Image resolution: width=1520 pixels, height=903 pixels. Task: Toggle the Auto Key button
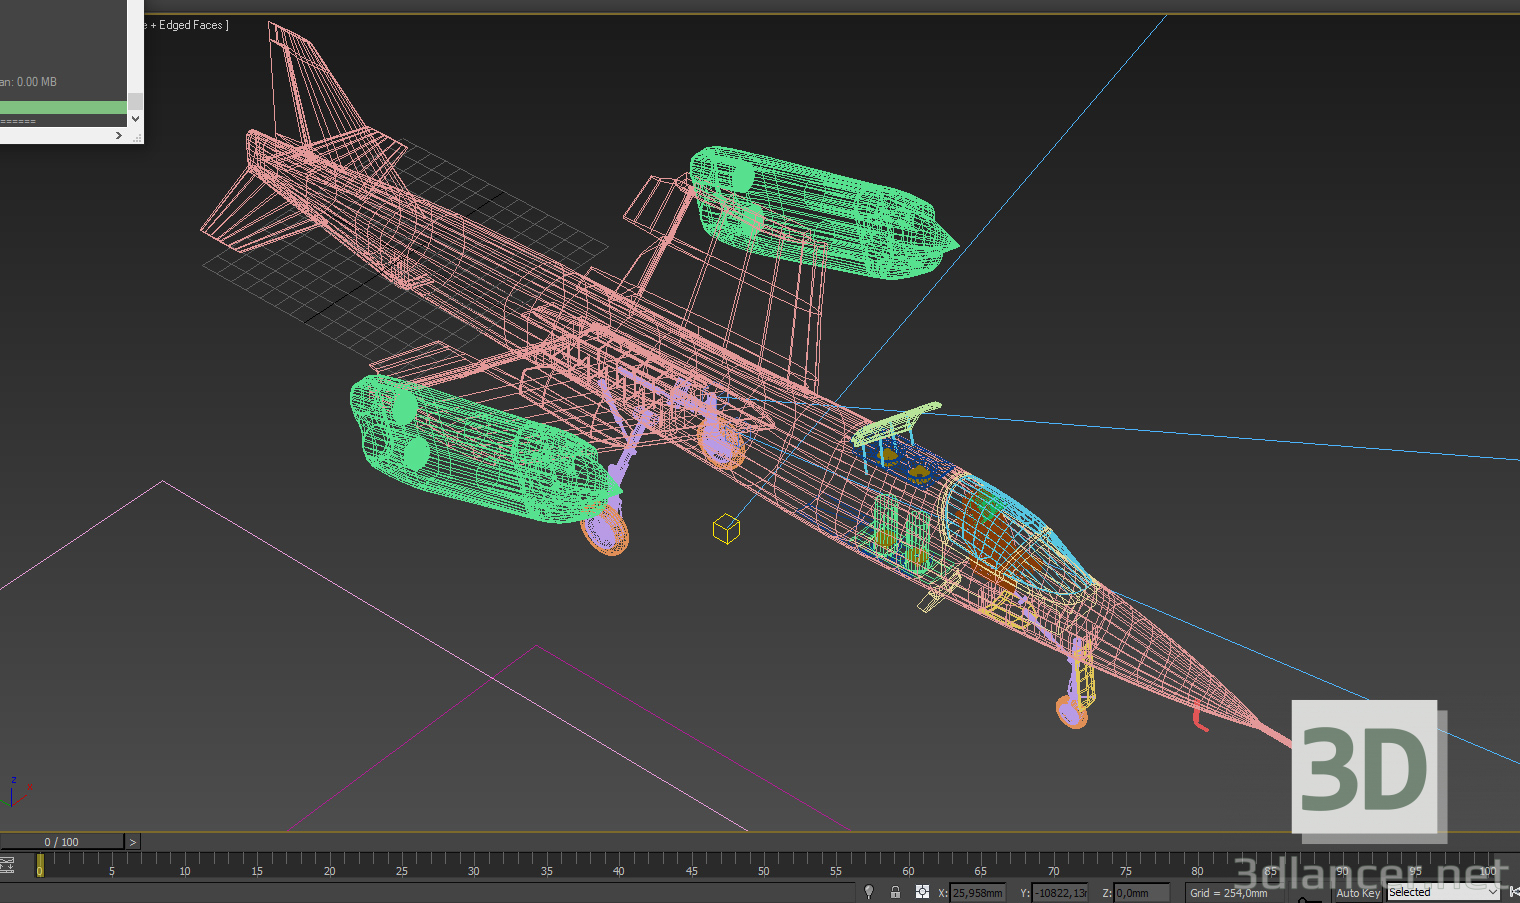coord(1358,893)
